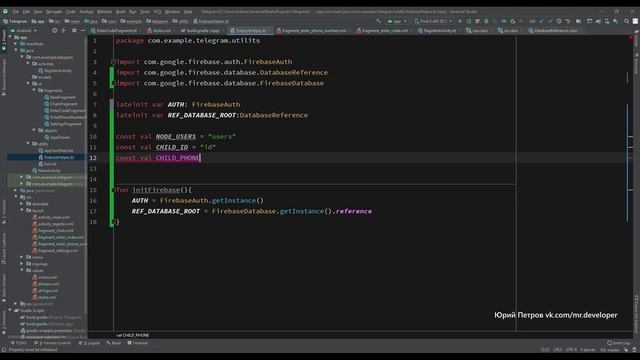Open the Pixel device selector dropdown
The image size is (640, 360).
click(x=433, y=21)
